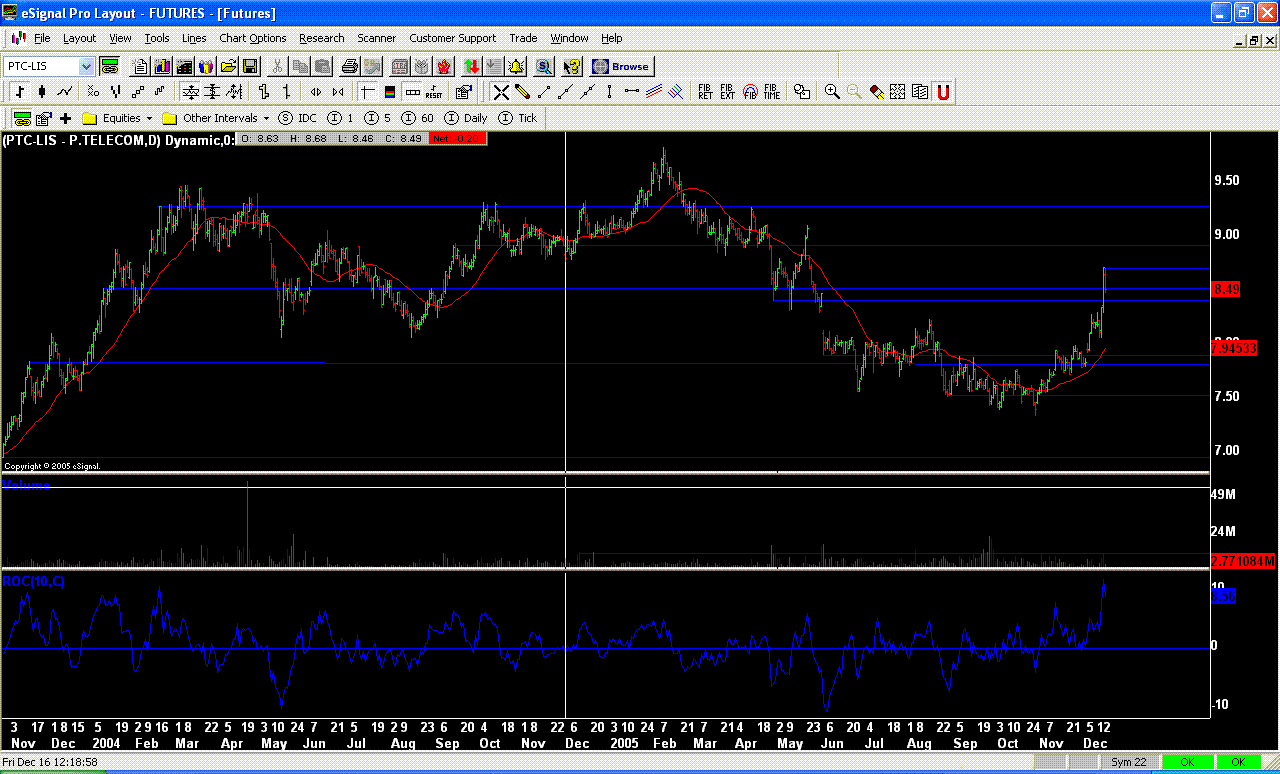Open the PTC-LIS symbol dropdown
The height and width of the screenshot is (774, 1280).
[x=86, y=66]
